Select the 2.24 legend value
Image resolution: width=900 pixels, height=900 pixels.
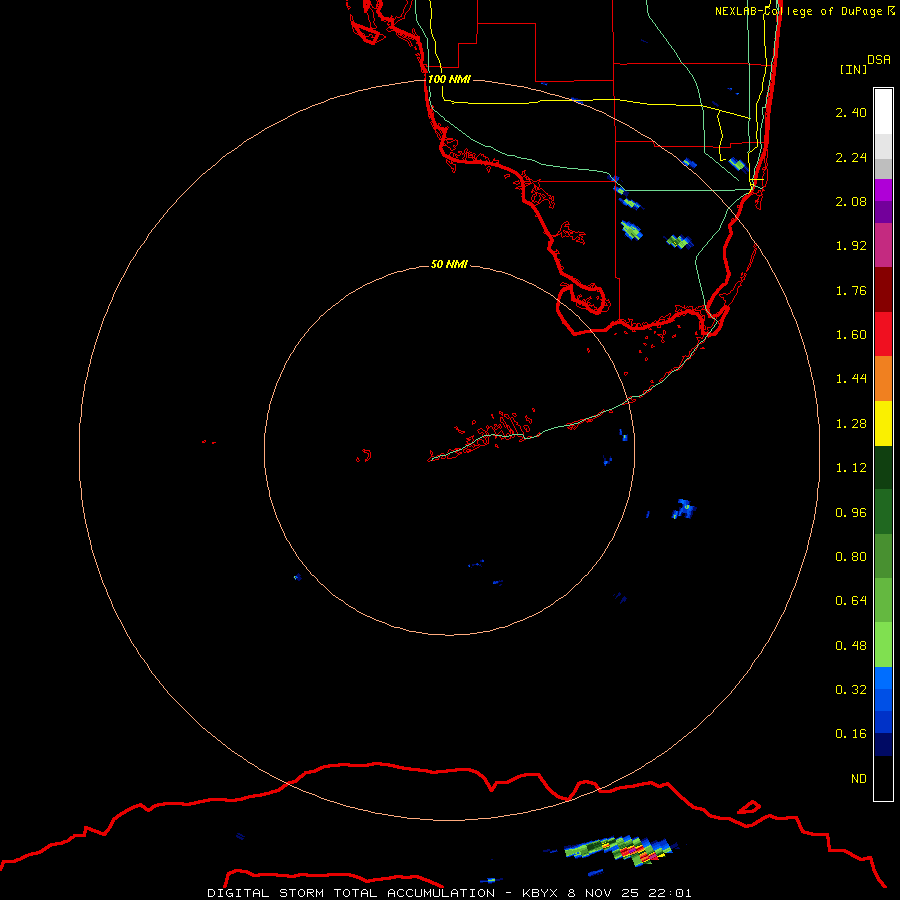pyautogui.click(x=851, y=157)
